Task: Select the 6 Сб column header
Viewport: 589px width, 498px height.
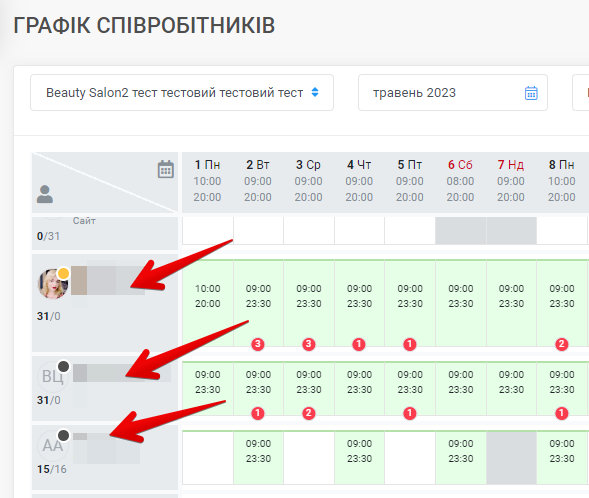Action: [460, 181]
